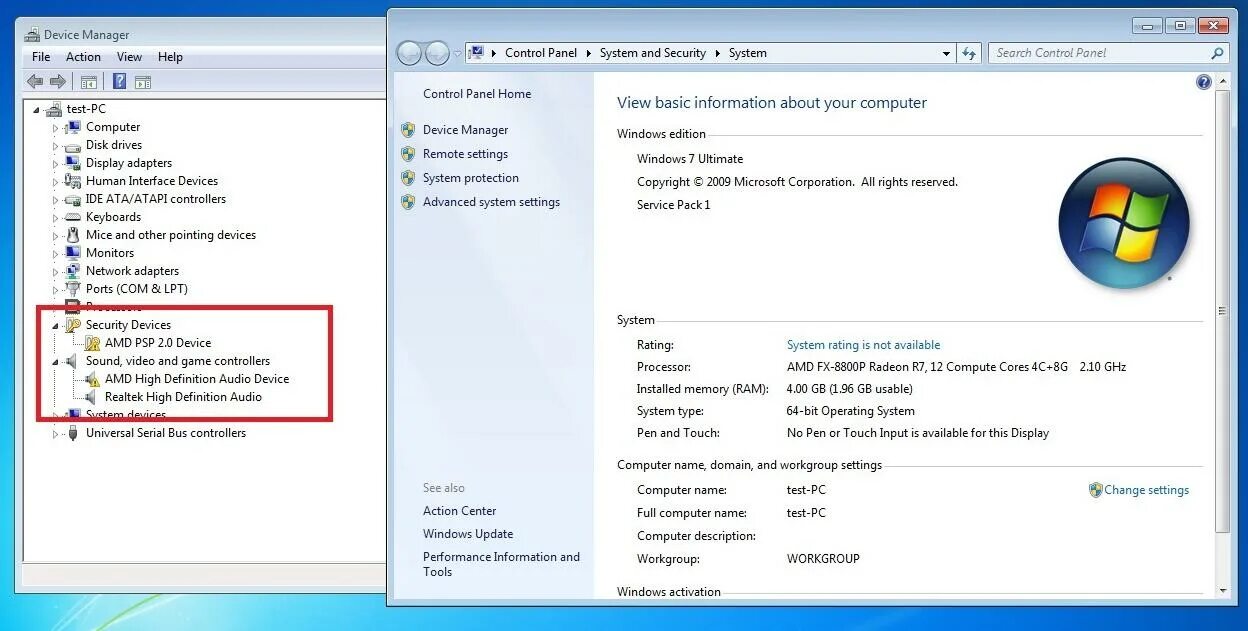Expand the Display adapters node
The height and width of the screenshot is (631, 1248).
[56, 164]
